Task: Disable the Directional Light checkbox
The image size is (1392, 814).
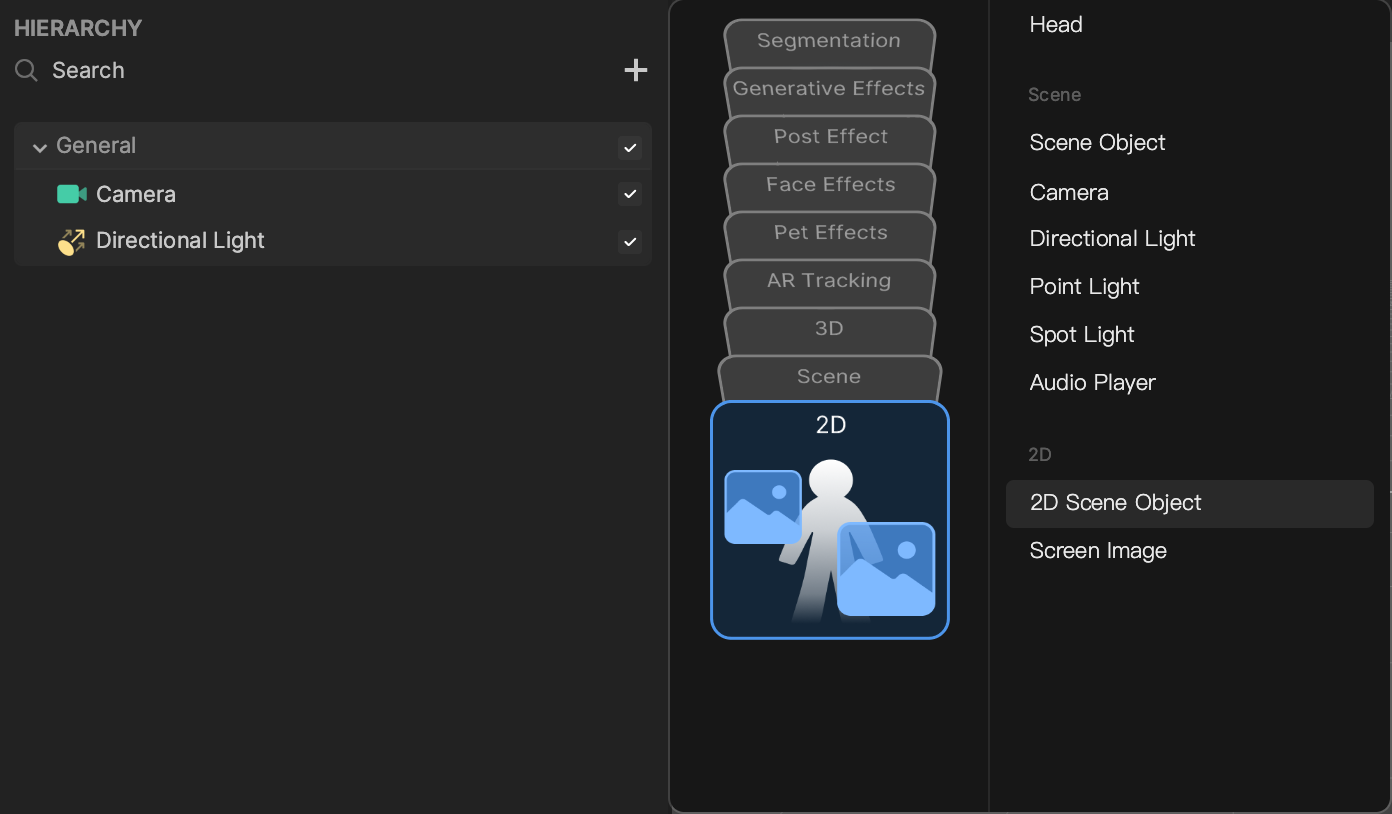Action: coord(630,241)
